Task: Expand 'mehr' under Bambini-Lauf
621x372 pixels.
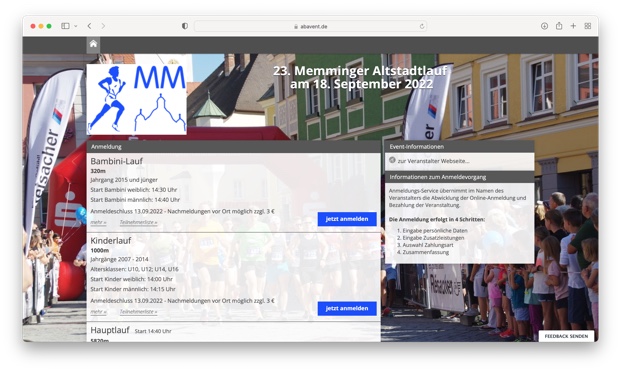Action: coord(98,222)
